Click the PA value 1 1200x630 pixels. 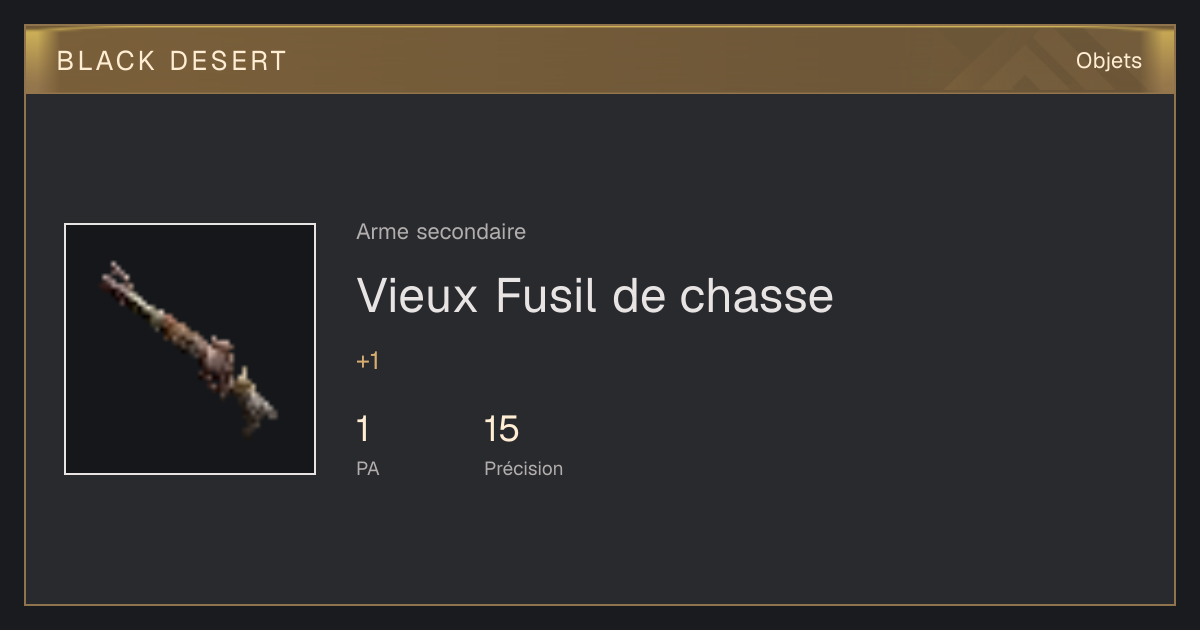[363, 429]
